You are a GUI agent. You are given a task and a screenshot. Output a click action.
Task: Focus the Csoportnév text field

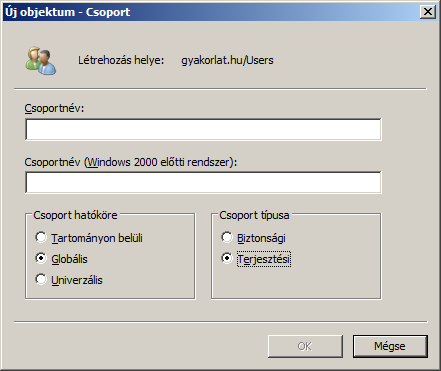tap(203, 129)
